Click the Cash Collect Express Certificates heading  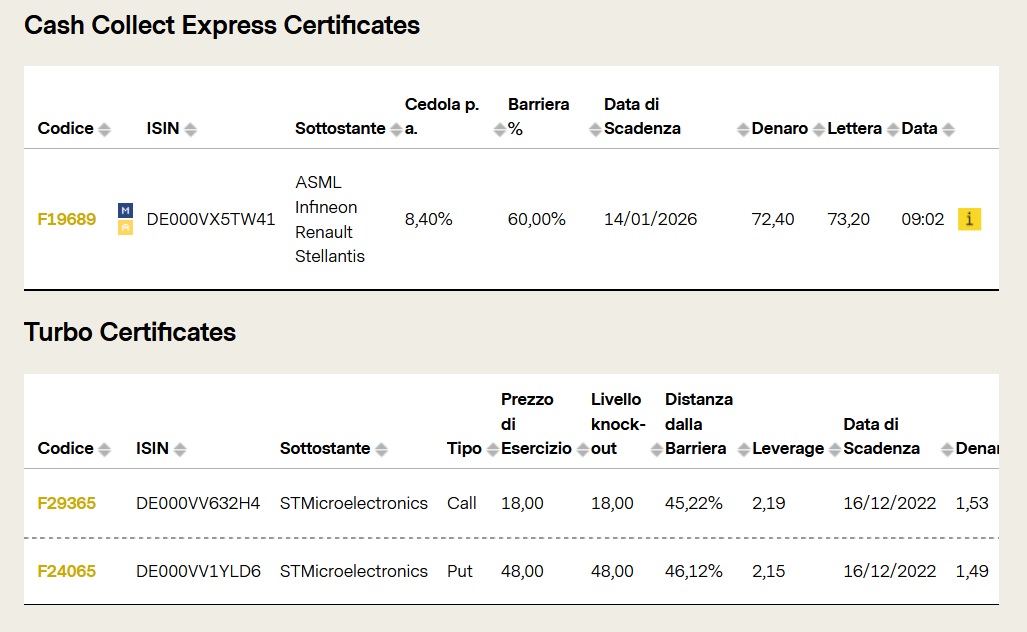(x=222, y=26)
